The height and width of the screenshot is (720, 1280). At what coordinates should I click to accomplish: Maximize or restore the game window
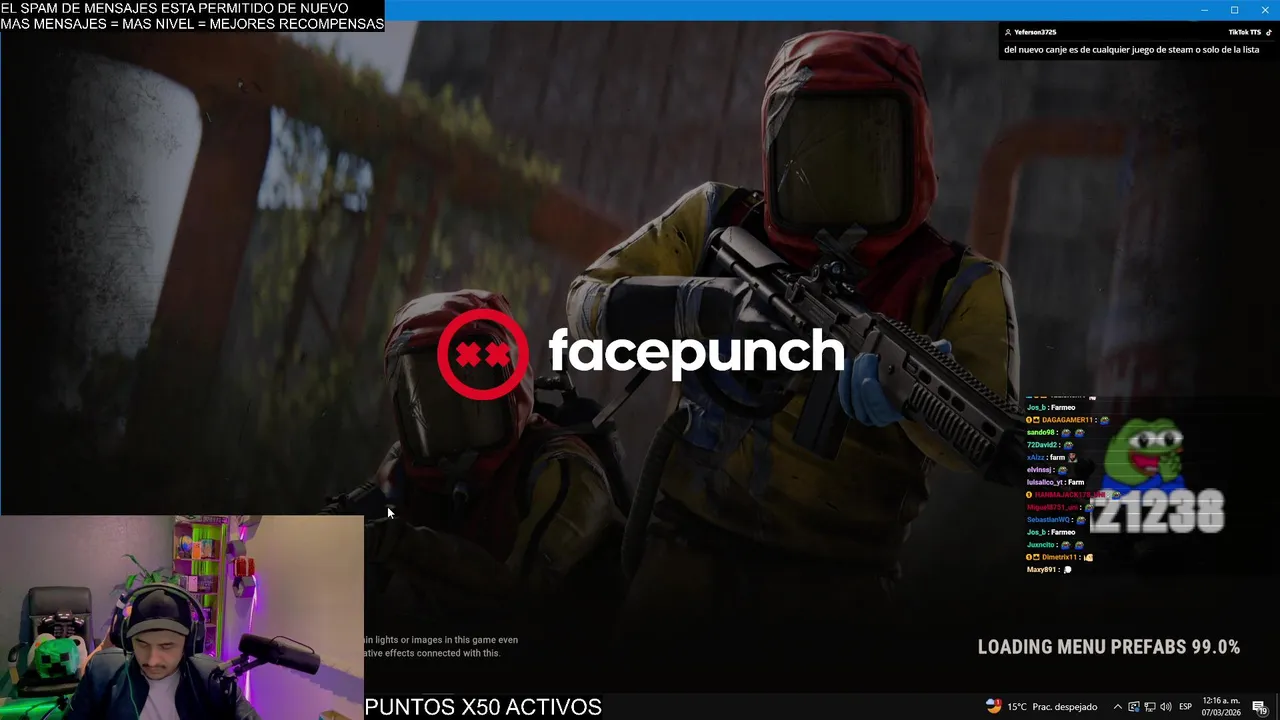pyautogui.click(x=1234, y=10)
